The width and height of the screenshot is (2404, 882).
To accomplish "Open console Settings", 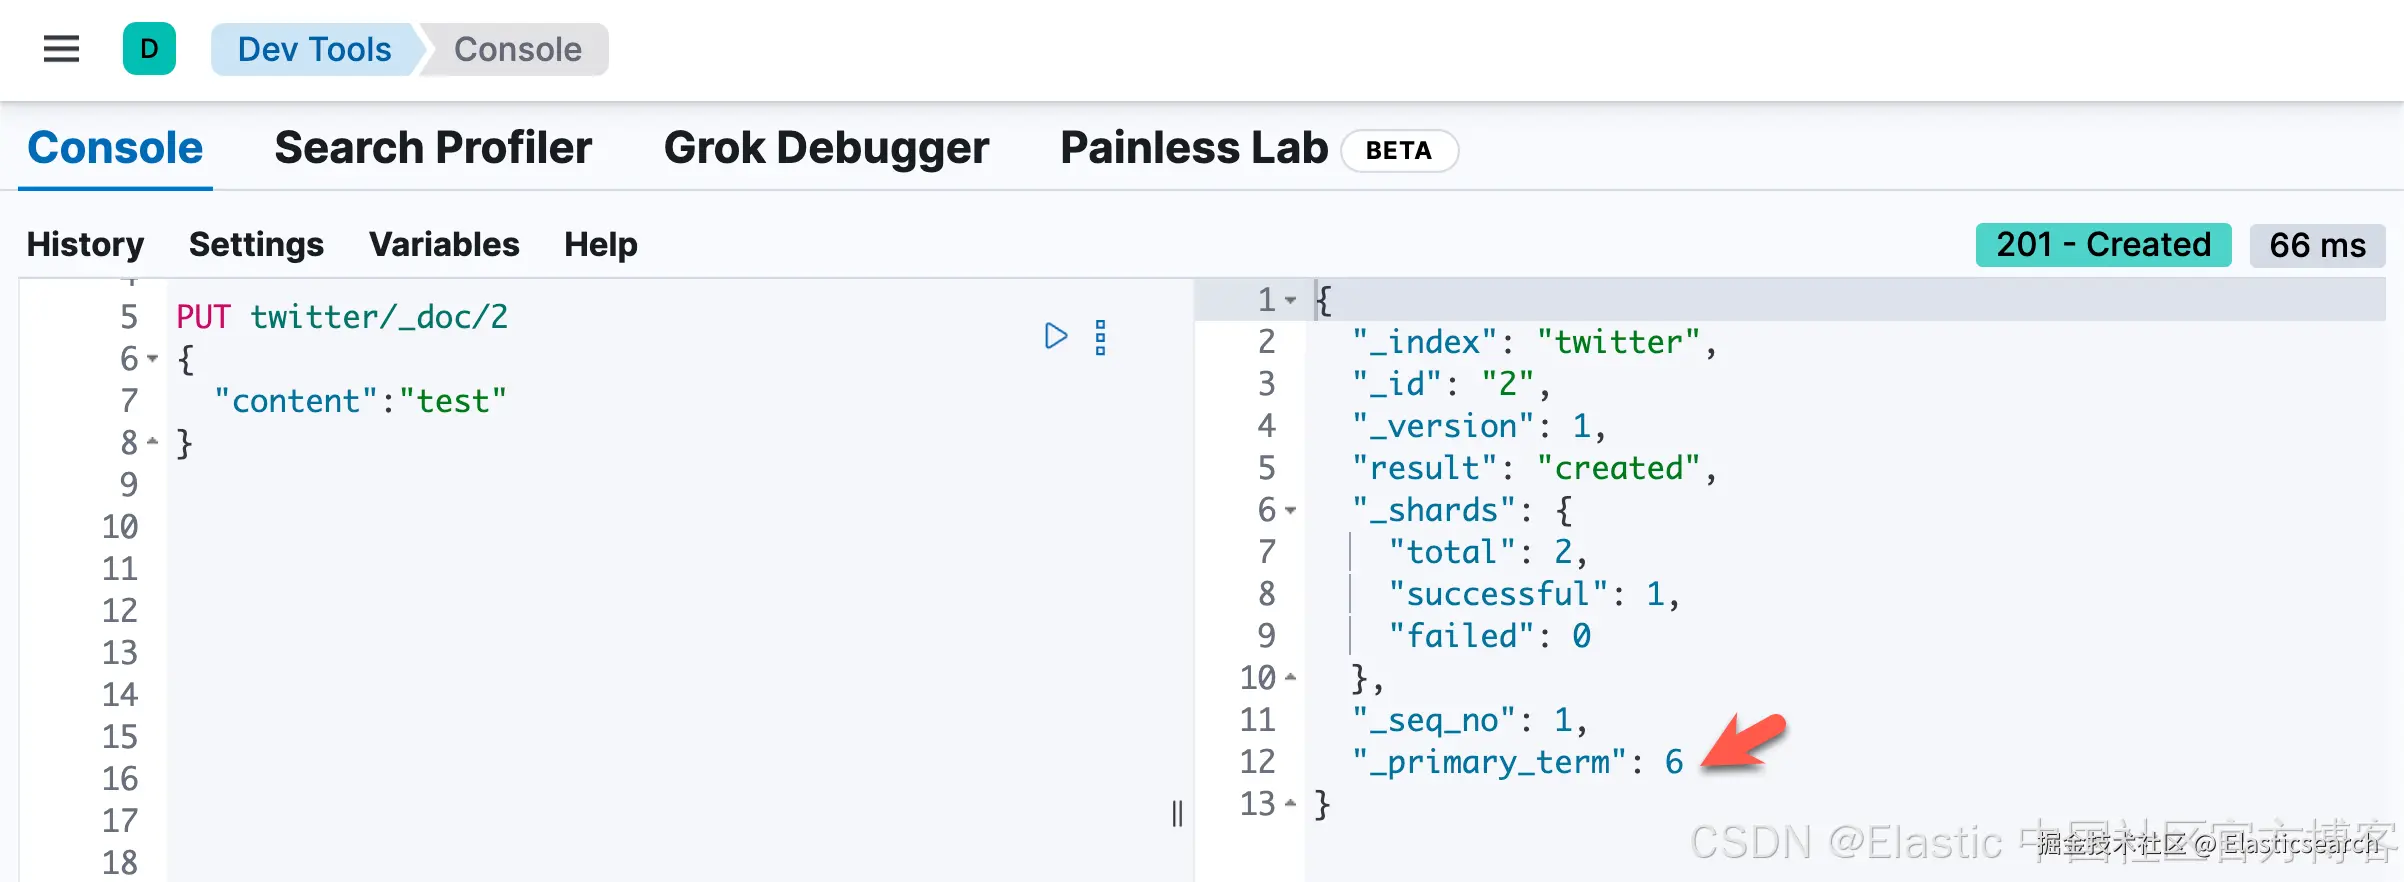I will click(256, 245).
